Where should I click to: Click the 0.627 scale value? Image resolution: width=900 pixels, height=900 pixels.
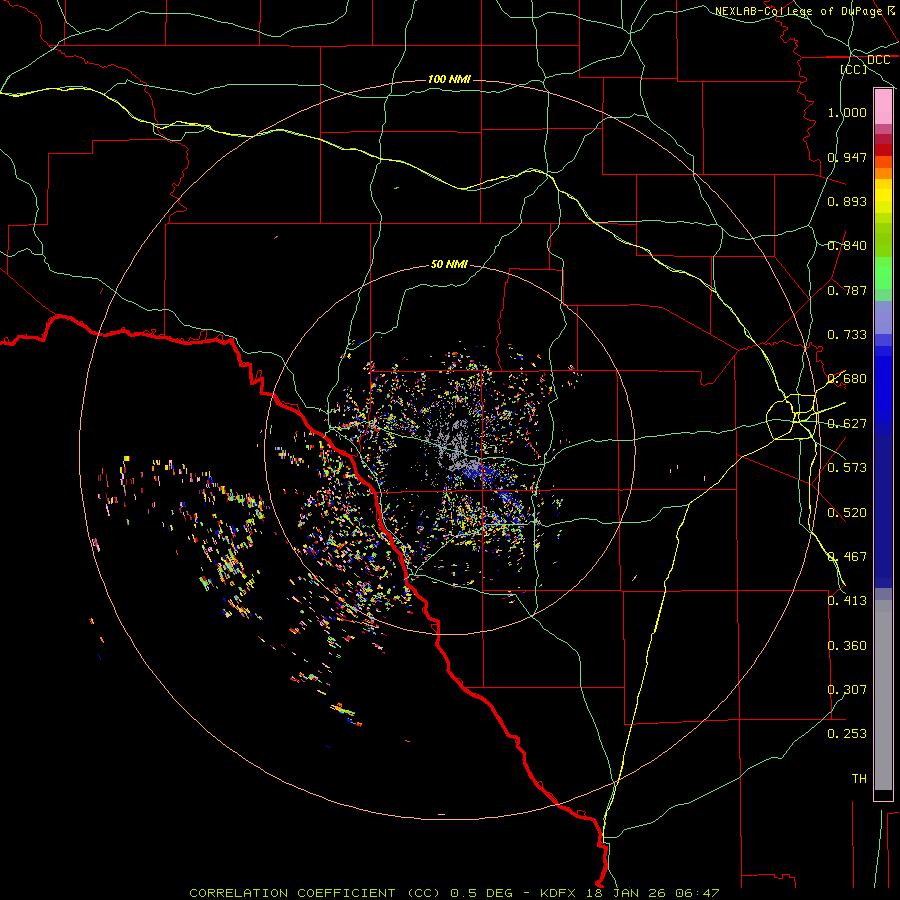[x=847, y=424]
